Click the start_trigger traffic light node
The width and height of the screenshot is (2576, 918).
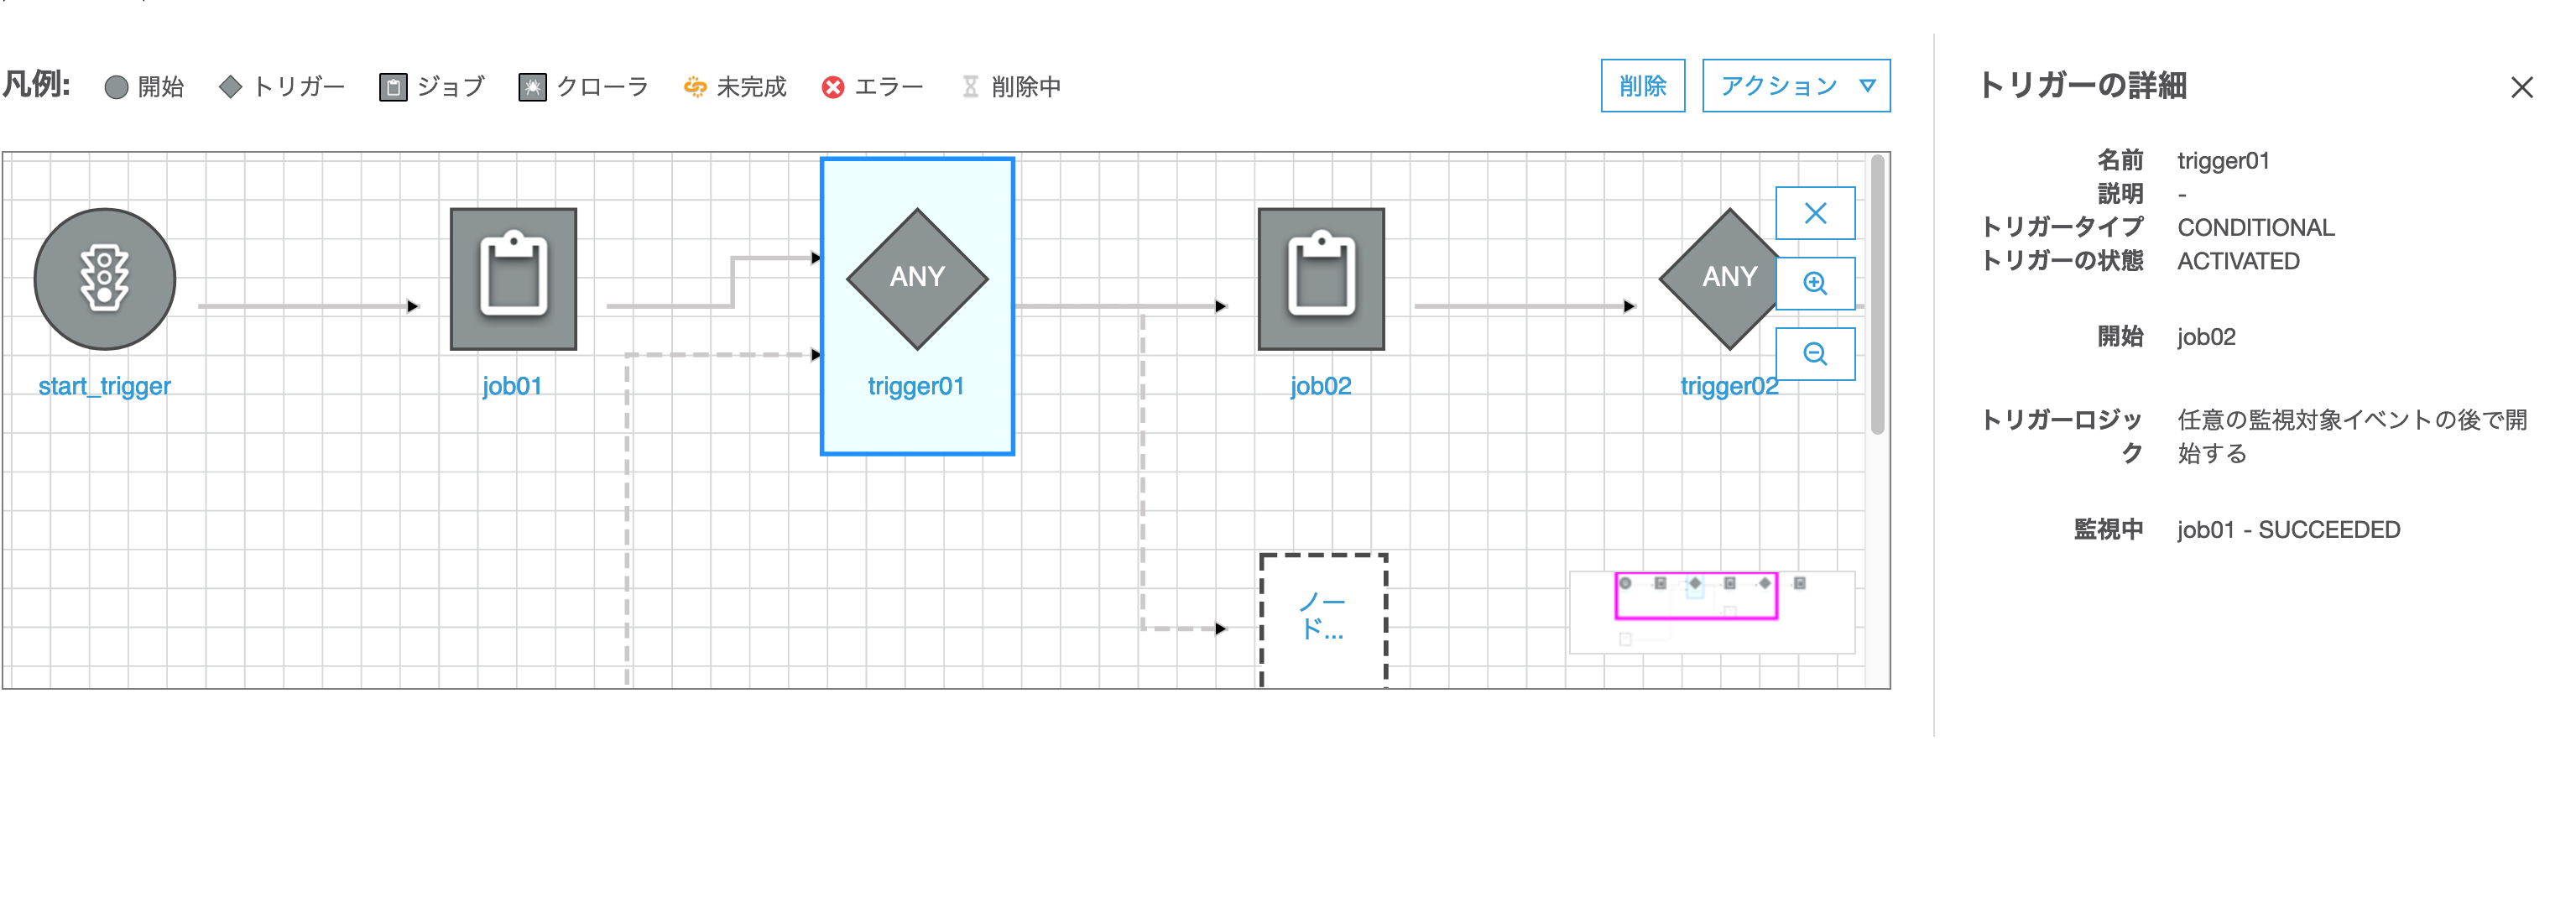tap(104, 279)
